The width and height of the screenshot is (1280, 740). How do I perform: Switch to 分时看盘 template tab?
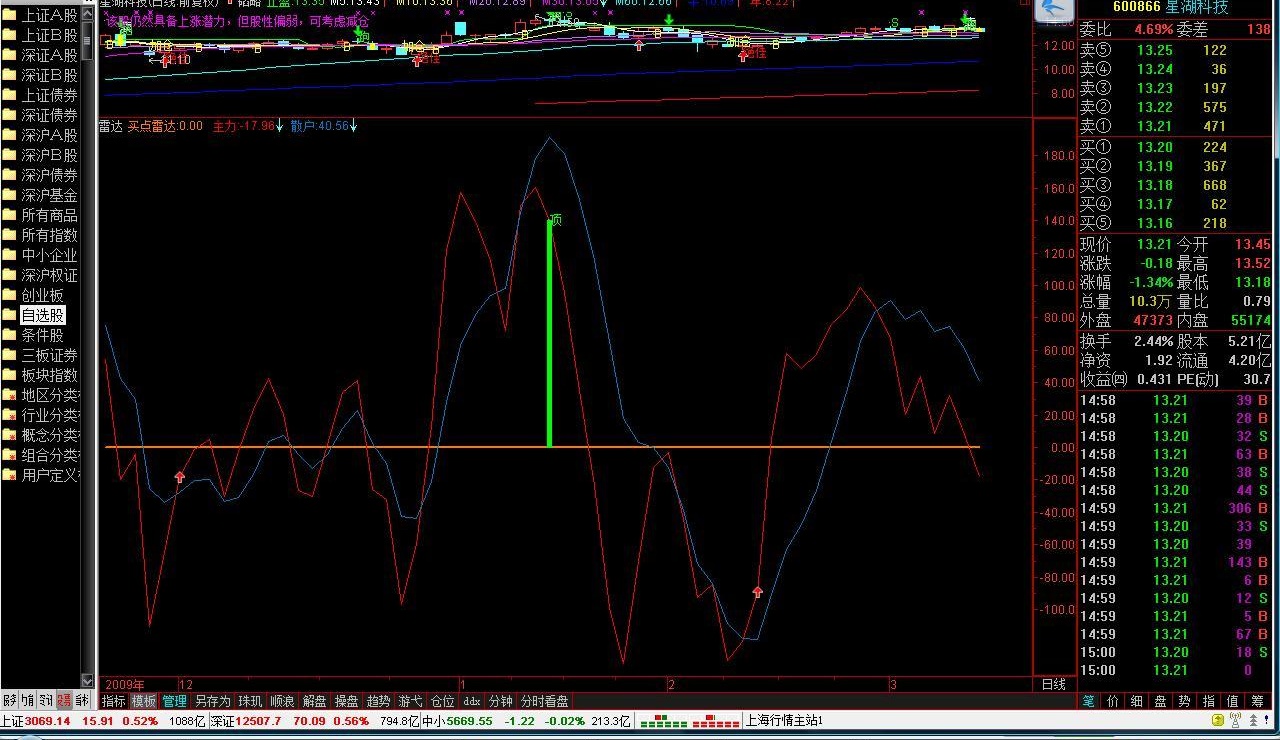point(544,701)
